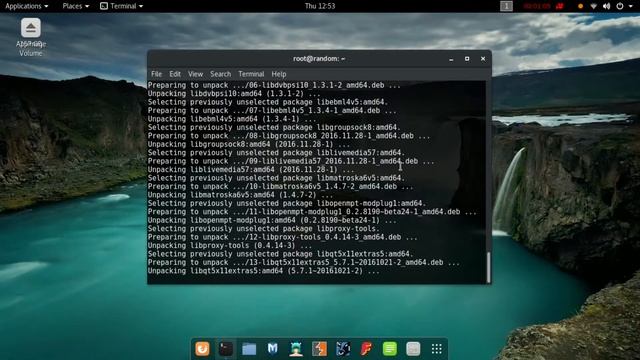The height and width of the screenshot is (360, 640).
Task: Open the clock showing Thu 12:53
Action: click(320, 6)
